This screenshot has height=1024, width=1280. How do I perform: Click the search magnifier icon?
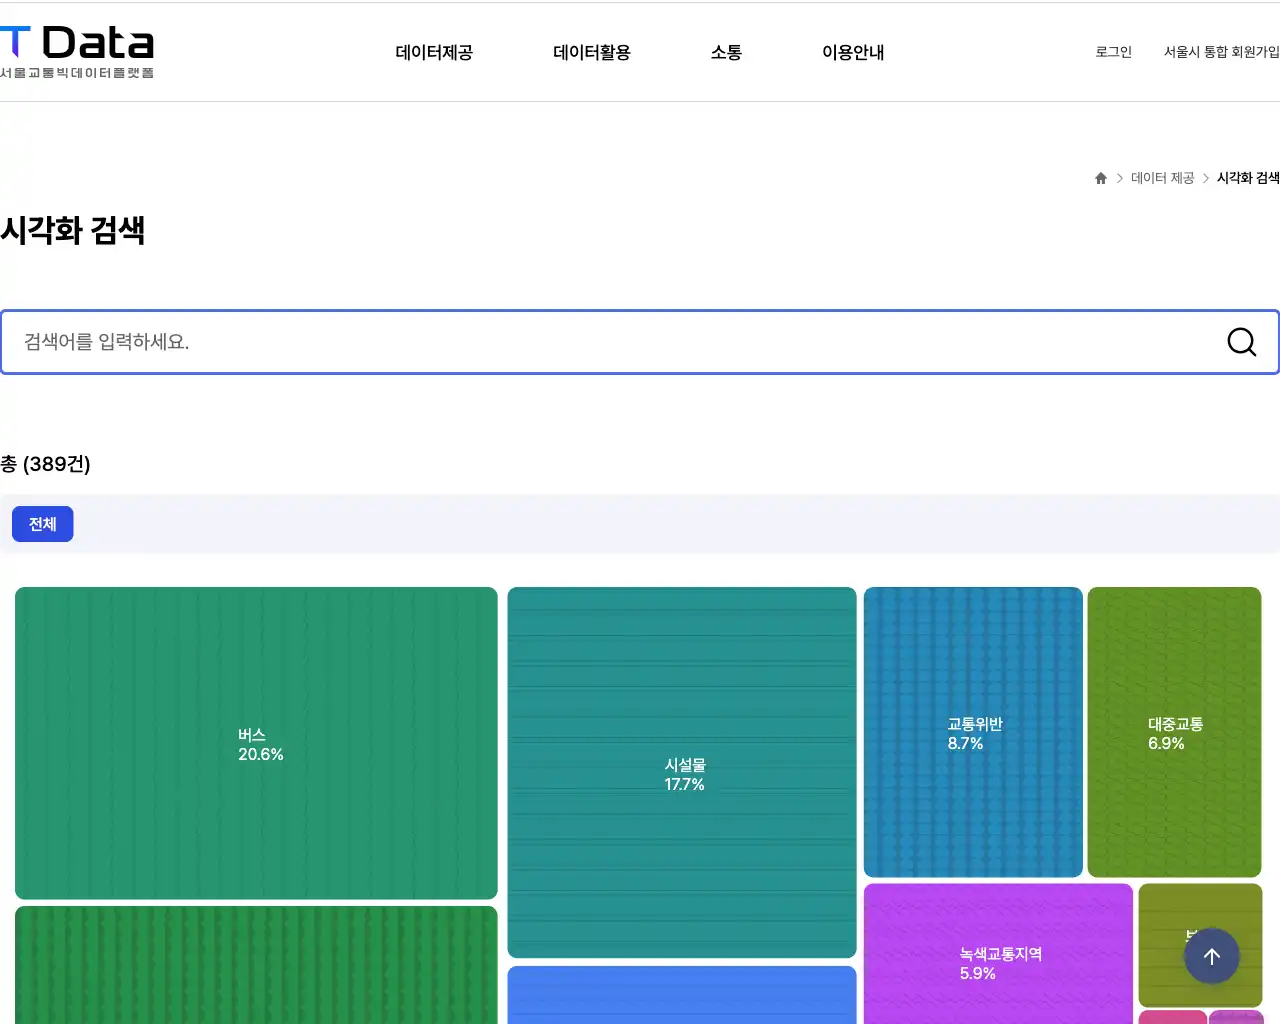coord(1241,342)
